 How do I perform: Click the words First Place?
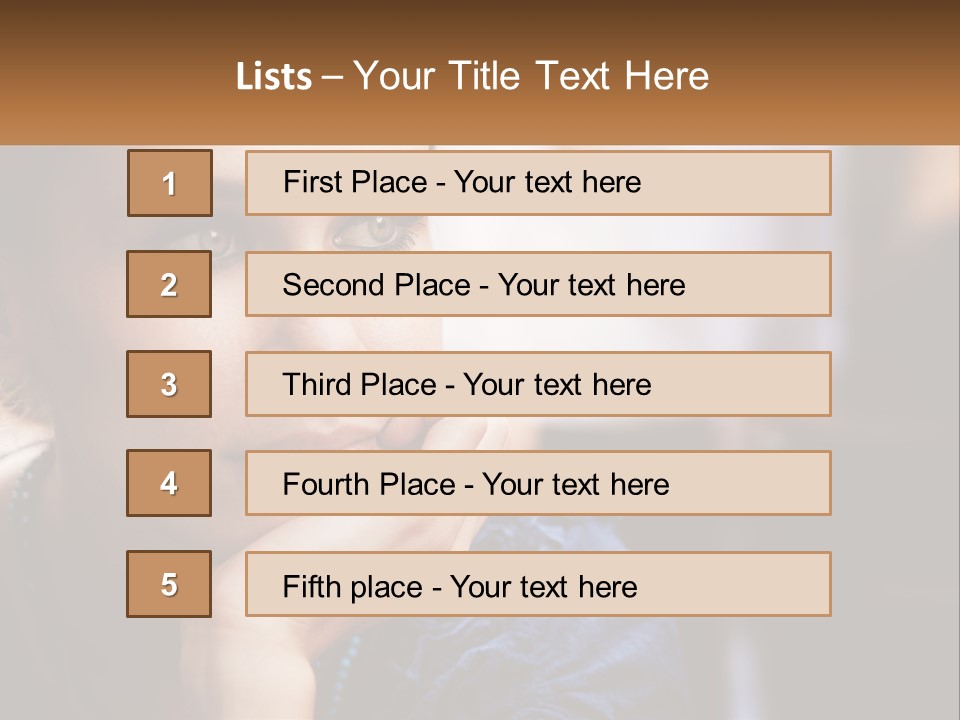[x=355, y=182]
